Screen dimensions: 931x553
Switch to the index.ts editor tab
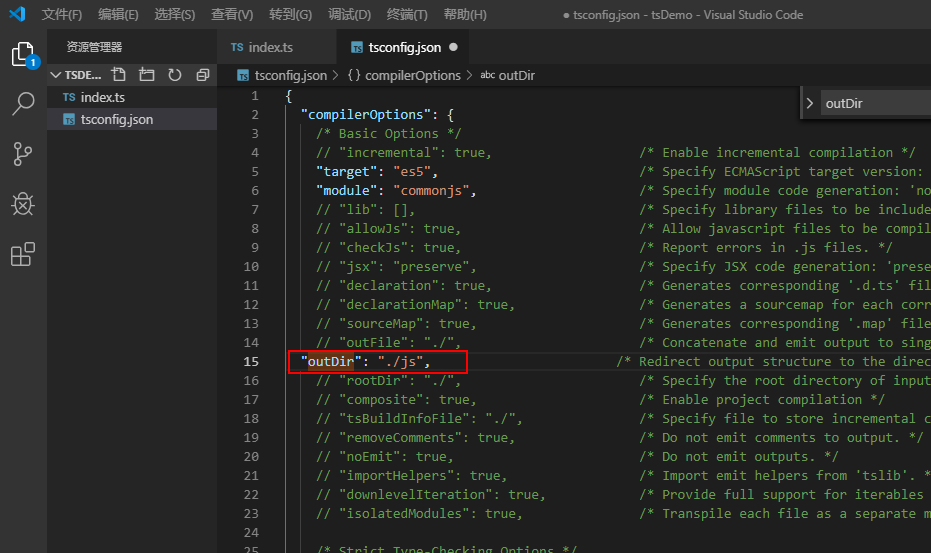276,47
